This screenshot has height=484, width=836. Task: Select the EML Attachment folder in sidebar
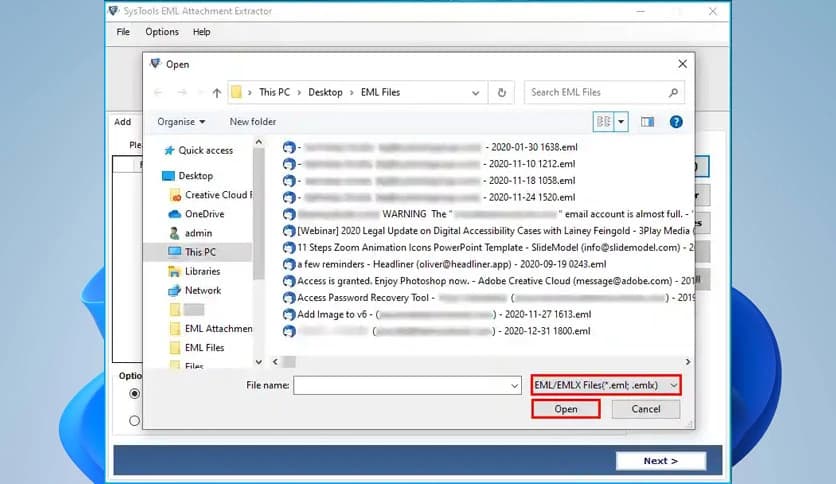(219, 329)
